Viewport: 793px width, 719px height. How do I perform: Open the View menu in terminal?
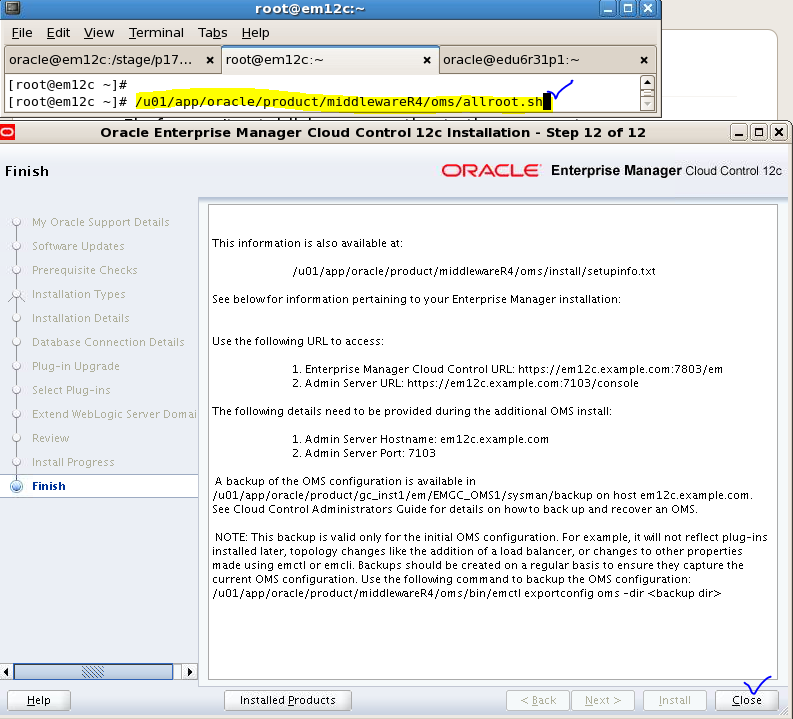tap(99, 33)
